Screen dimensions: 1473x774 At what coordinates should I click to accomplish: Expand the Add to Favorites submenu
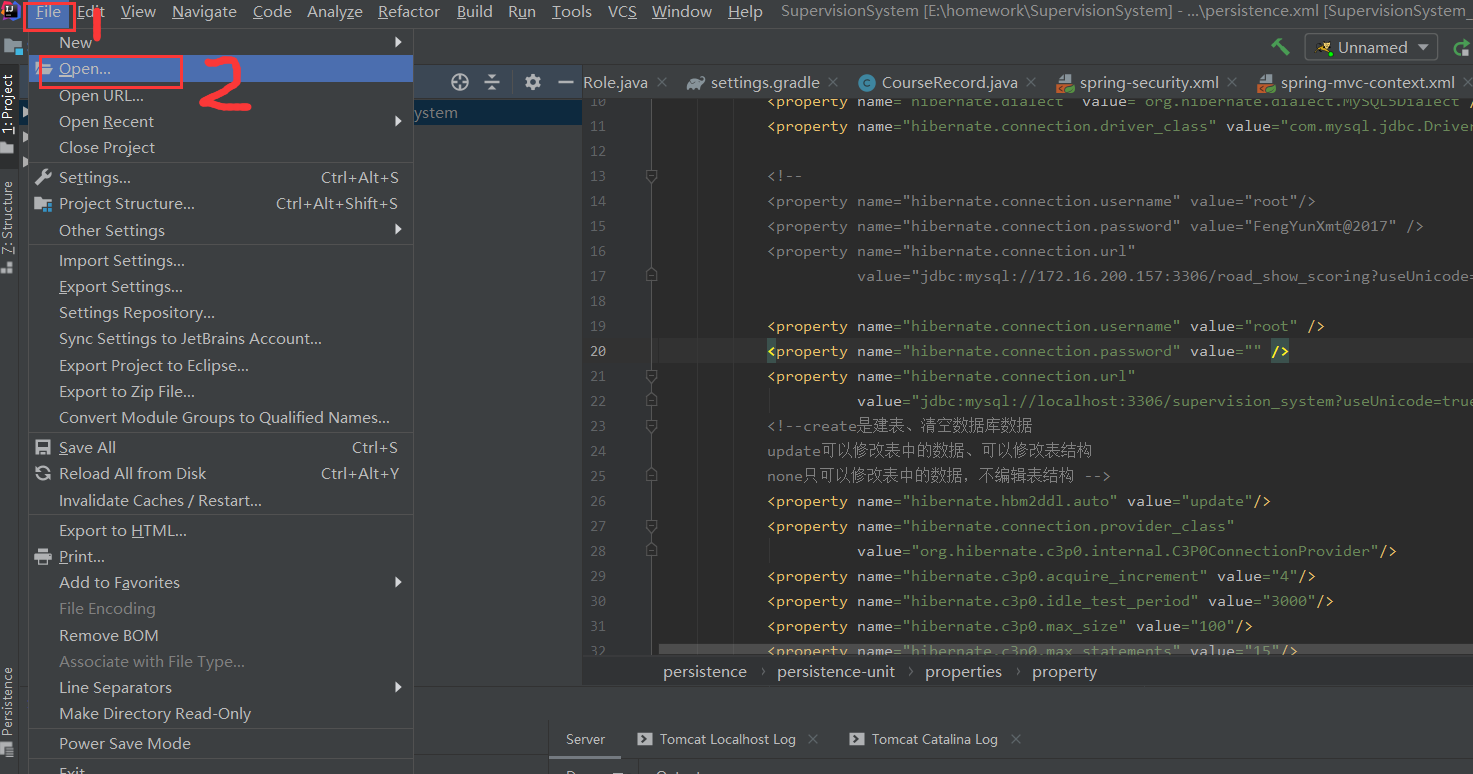tap(221, 582)
